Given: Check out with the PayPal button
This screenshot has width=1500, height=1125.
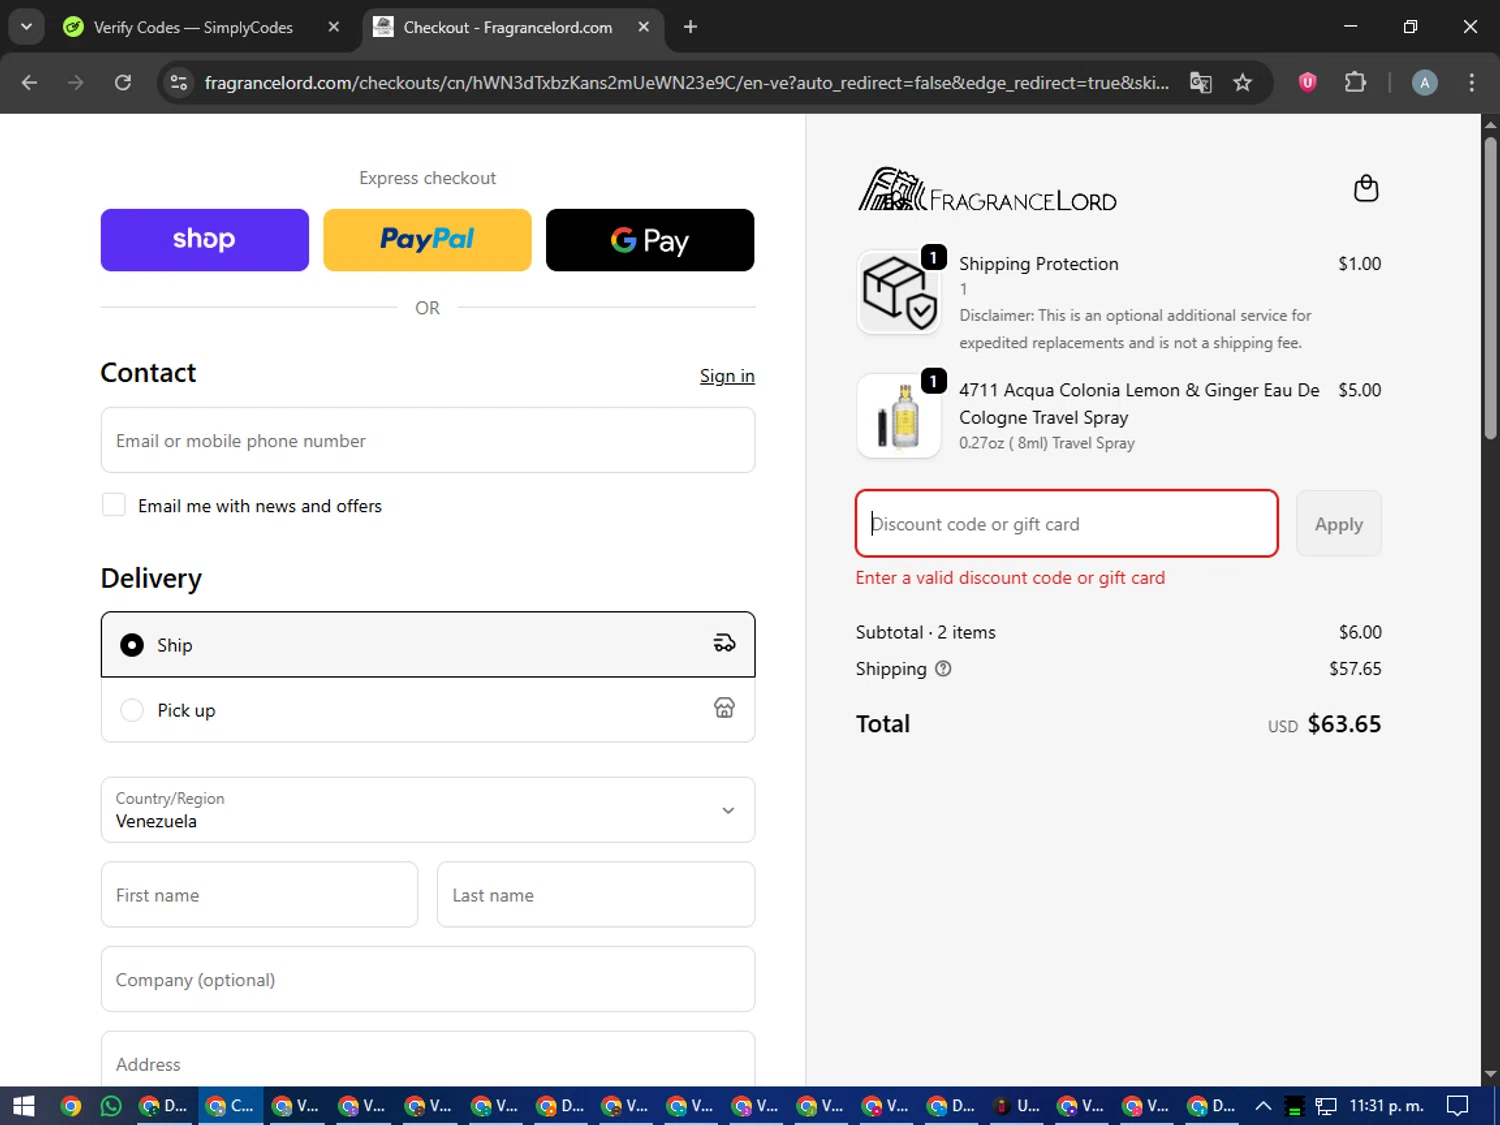Looking at the screenshot, I should 427,240.
